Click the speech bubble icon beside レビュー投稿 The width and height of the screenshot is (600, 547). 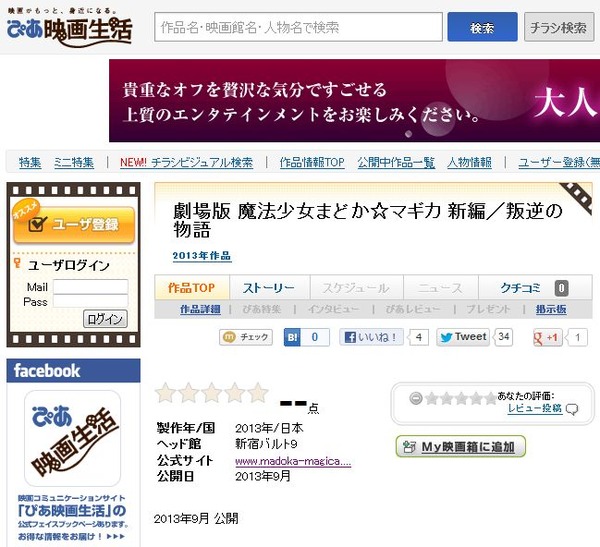point(572,410)
